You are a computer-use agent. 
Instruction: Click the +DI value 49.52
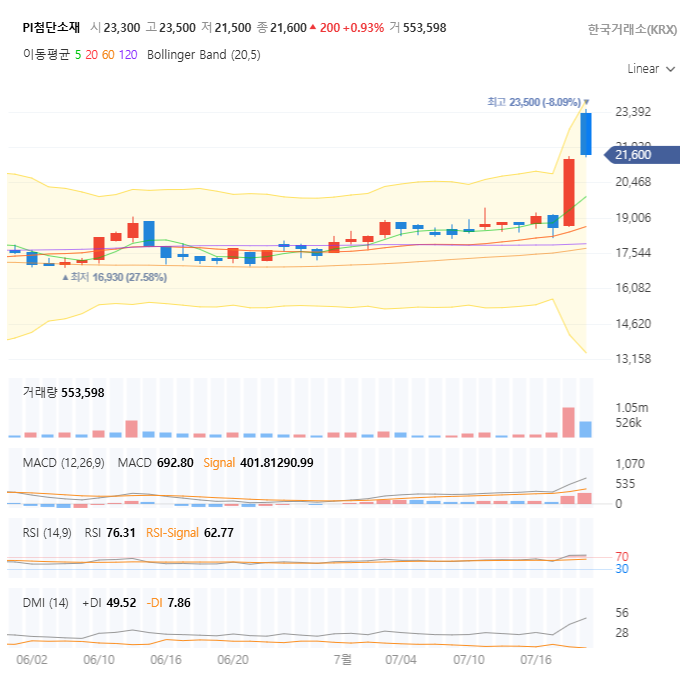(x=121, y=603)
